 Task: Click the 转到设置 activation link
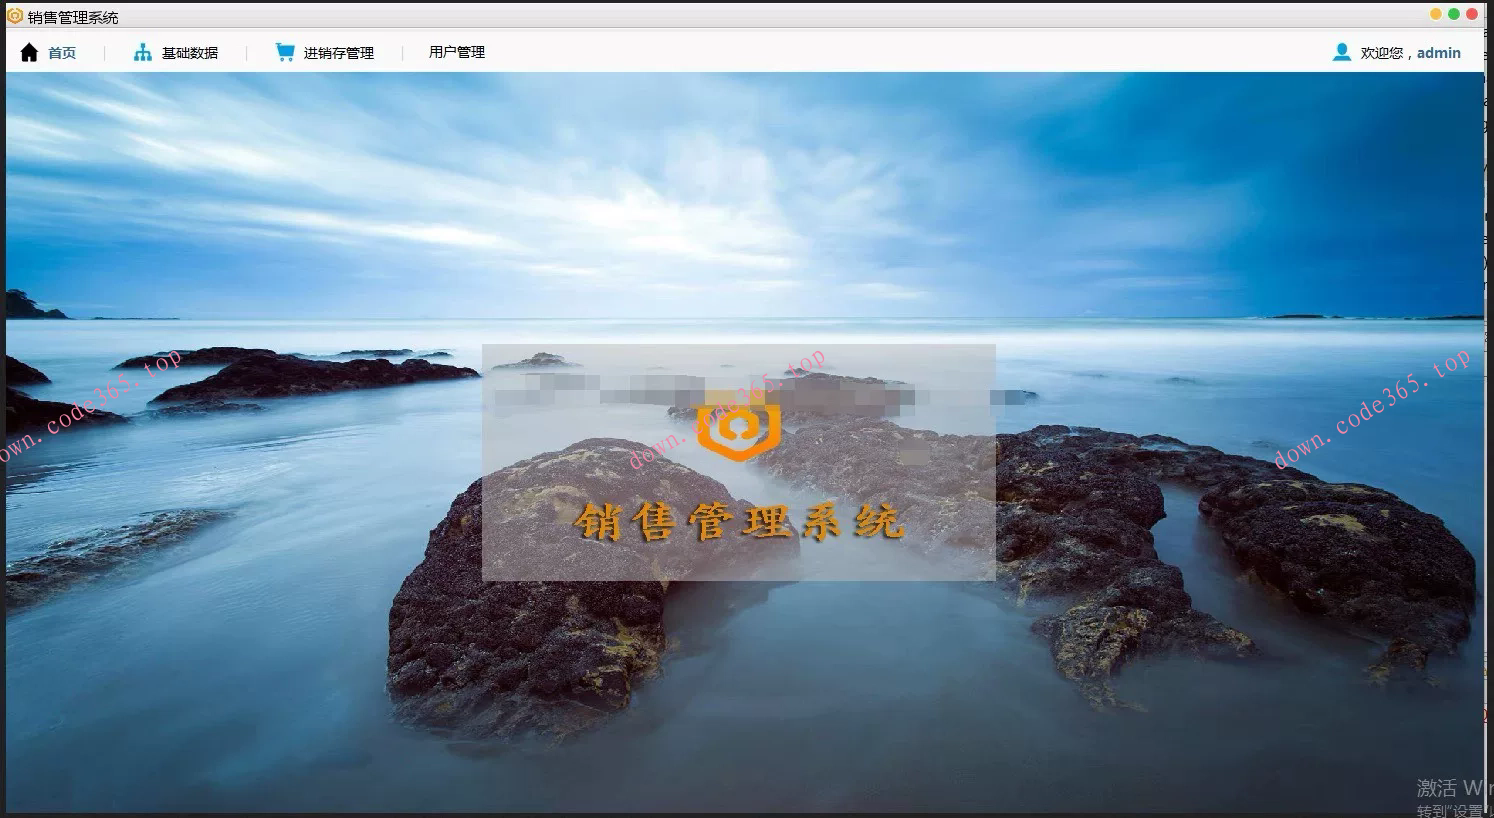click(x=1445, y=809)
